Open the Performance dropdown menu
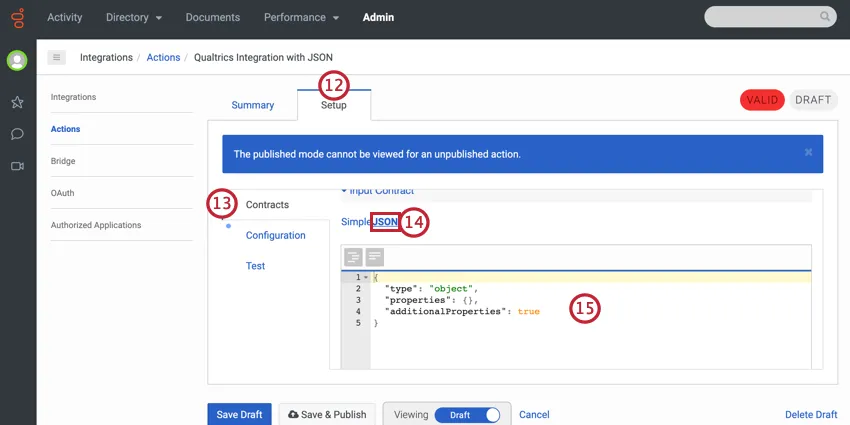Screen dimensions: 850x425 point(301,18)
